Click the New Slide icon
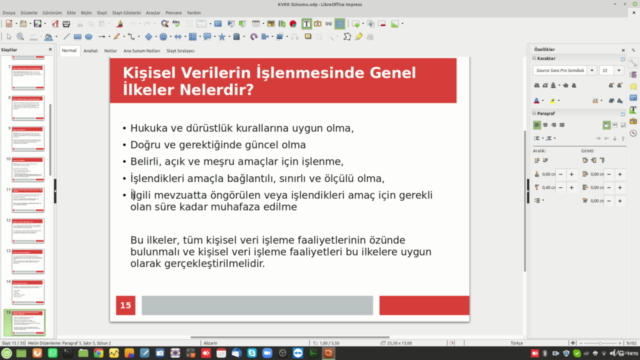 pyautogui.click(x=356, y=24)
